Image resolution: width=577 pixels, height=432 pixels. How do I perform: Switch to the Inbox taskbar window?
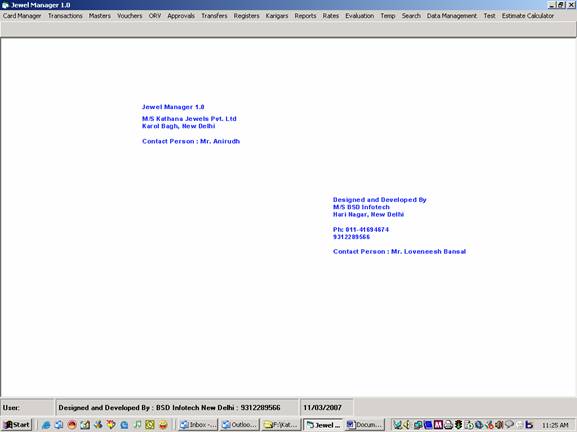coord(198,425)
